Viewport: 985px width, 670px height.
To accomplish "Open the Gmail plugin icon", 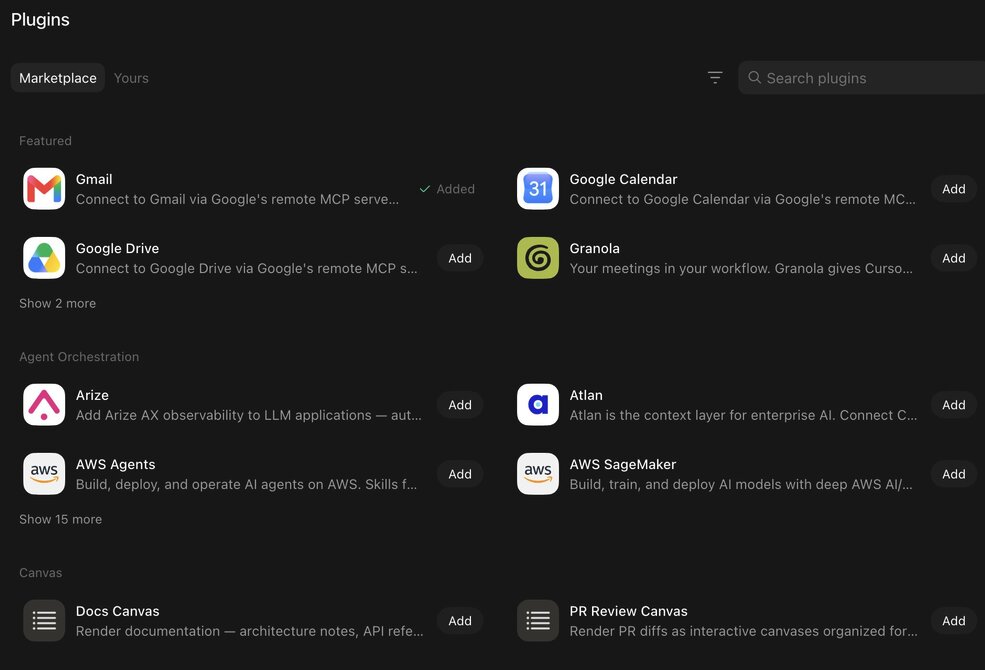I will 44,188.
